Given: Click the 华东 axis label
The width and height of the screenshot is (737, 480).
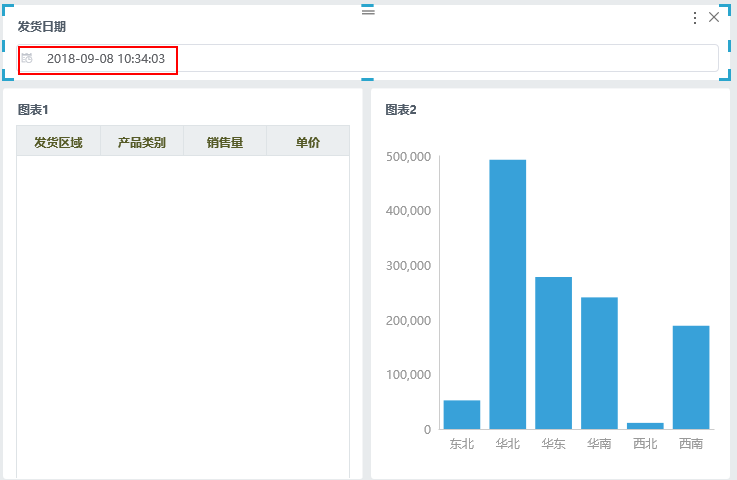Looking at the screenshot, I should [x=553, y=443].
